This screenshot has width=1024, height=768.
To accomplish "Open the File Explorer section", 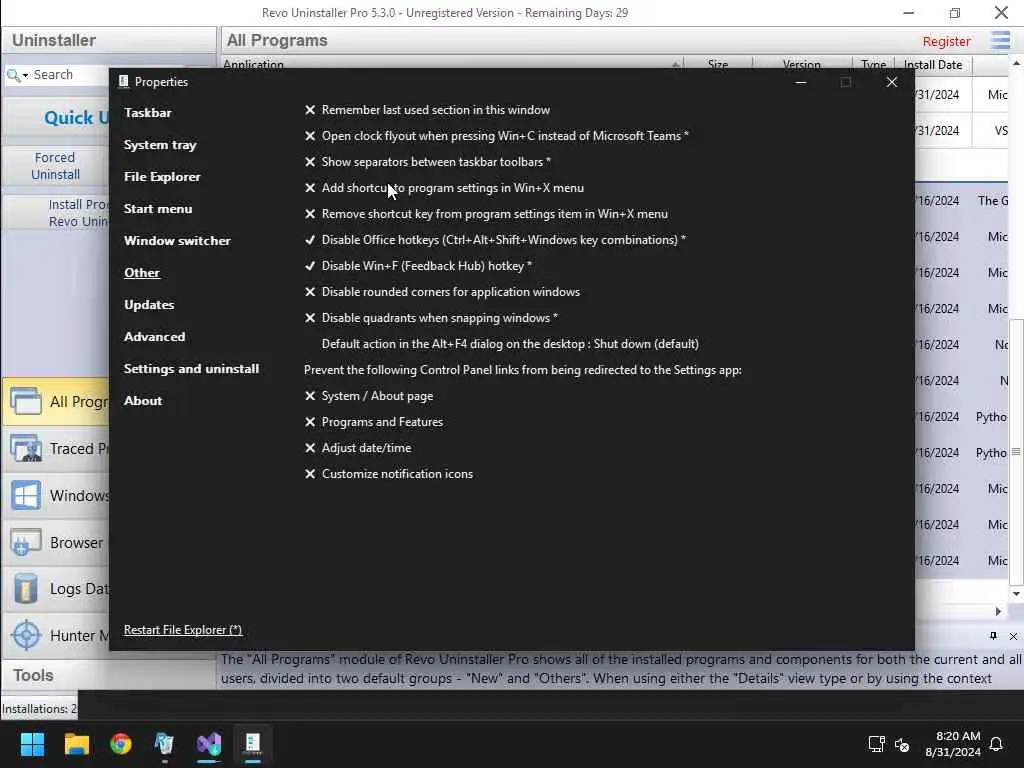I will pyautogui.click(x=162, y=177).
